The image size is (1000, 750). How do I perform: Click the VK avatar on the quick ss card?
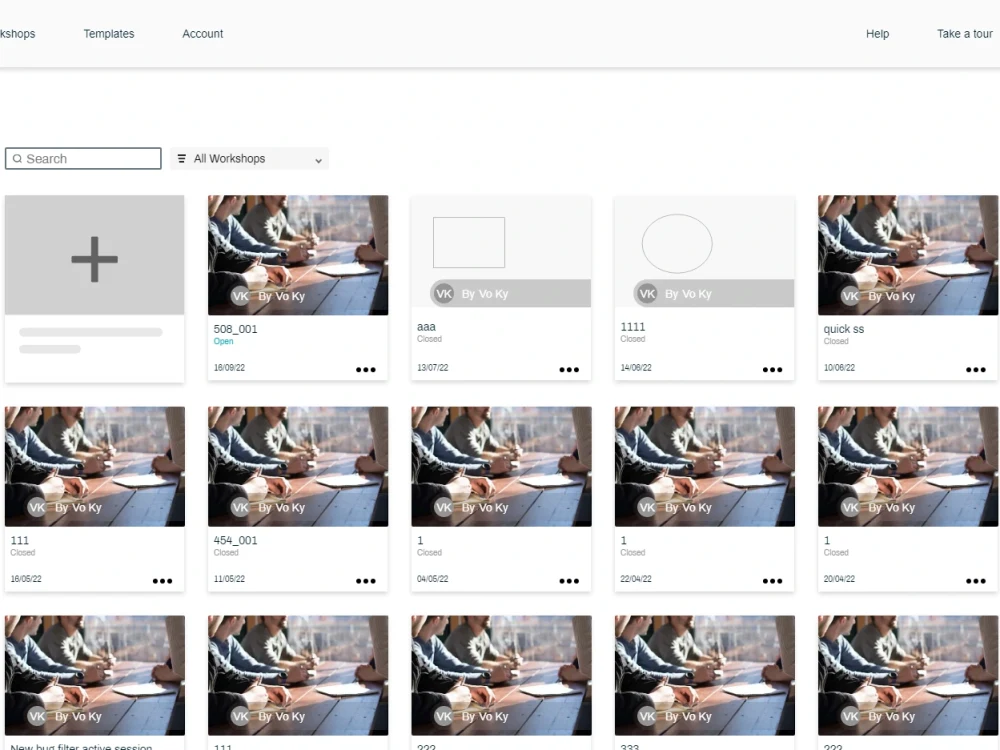(x=850, y=296)
